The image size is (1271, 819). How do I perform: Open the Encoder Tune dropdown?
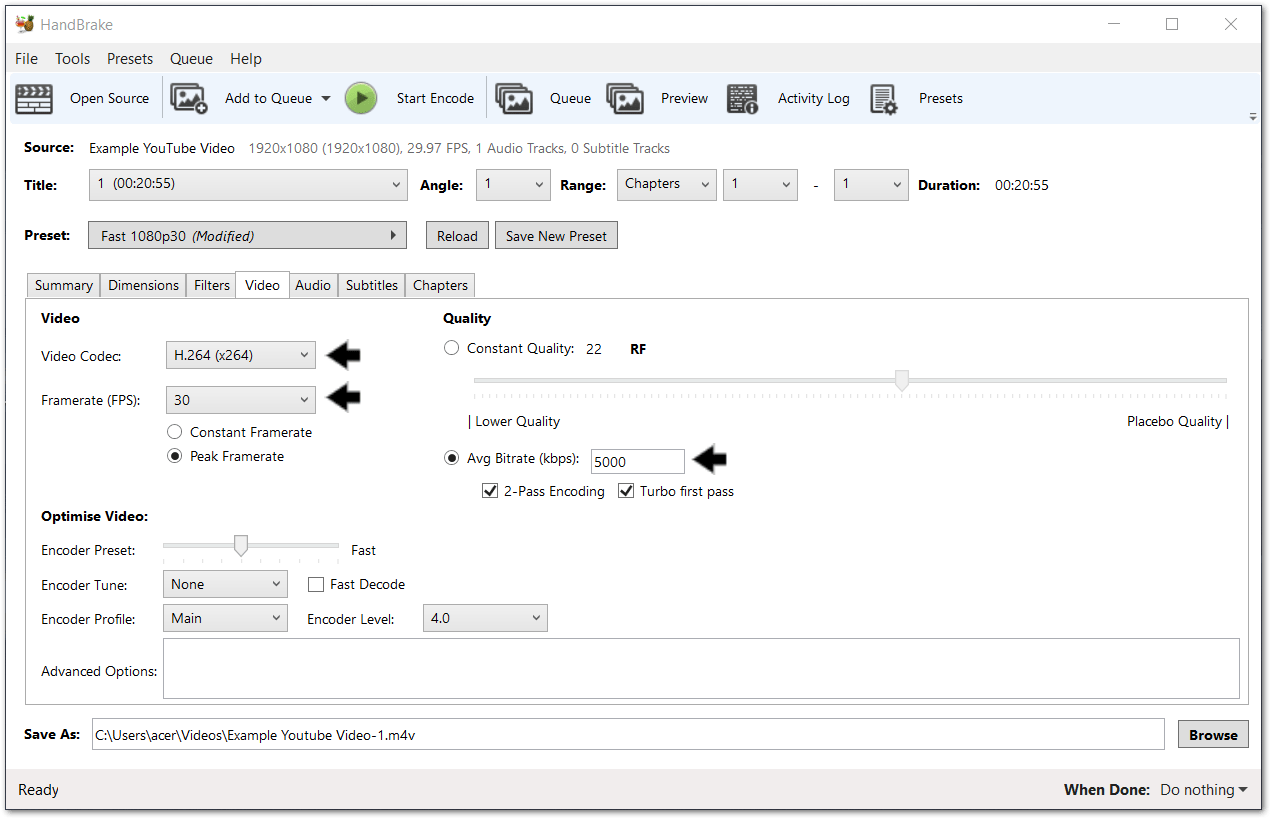point(225,584)
